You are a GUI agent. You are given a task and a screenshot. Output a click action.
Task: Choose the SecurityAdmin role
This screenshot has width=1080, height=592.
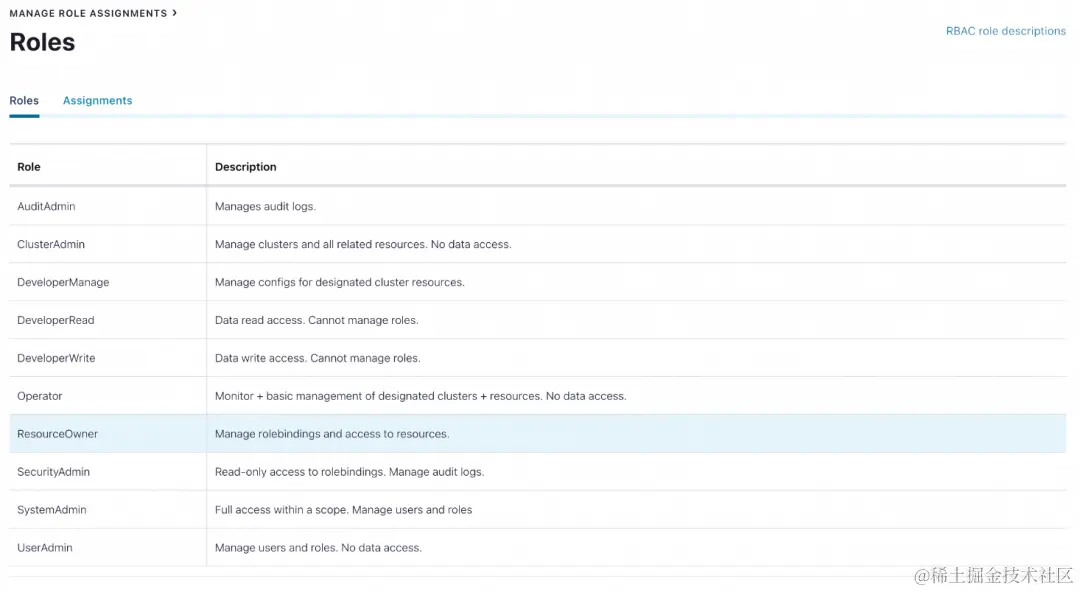coord(54,471)
